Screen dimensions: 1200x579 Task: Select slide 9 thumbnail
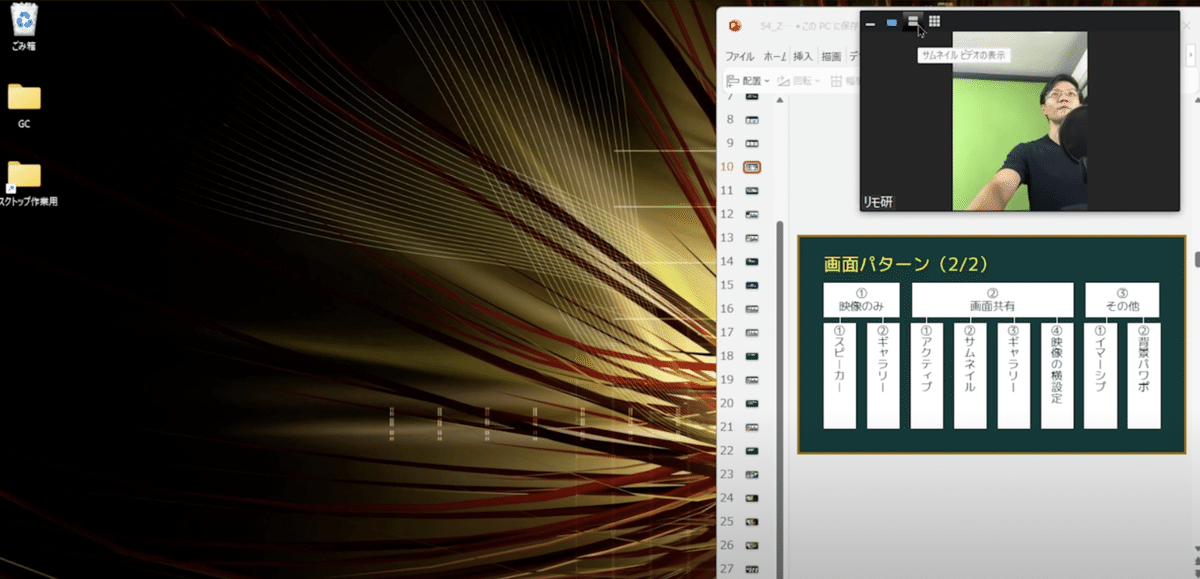pyautogui.click(x=752, y=143)
